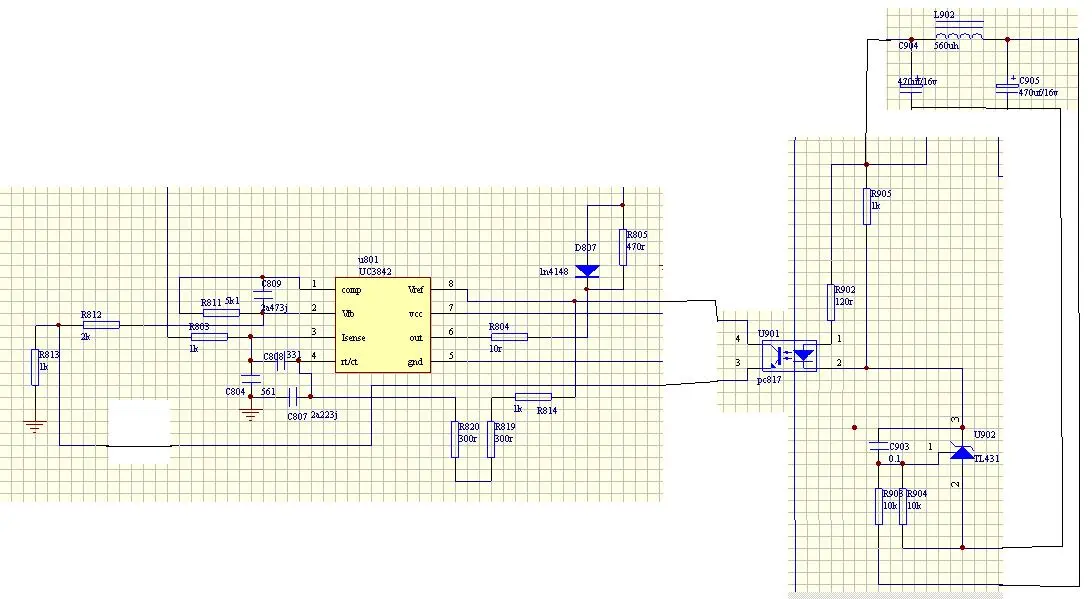The height and width of the screenshot is (599, 1092).
Task: Click the '5k1' resistor value
Action: pos(233,301)
